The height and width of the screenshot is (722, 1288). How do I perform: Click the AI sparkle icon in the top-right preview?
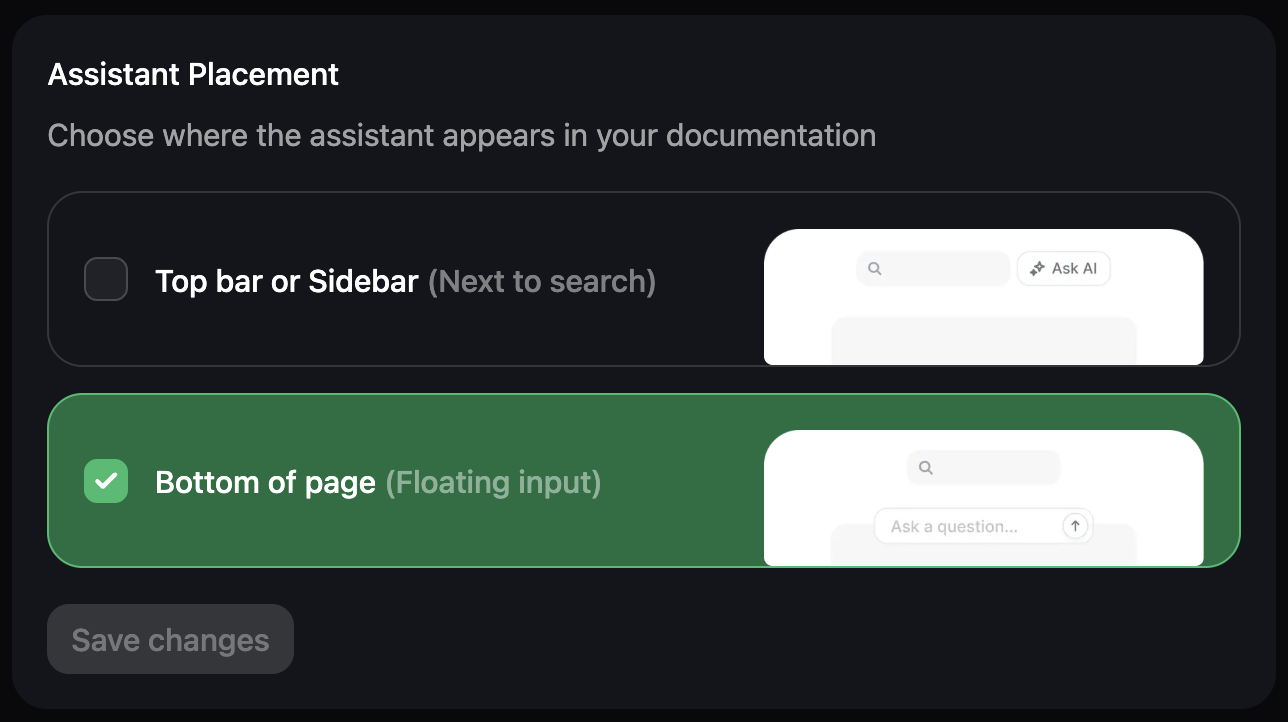1035,268
